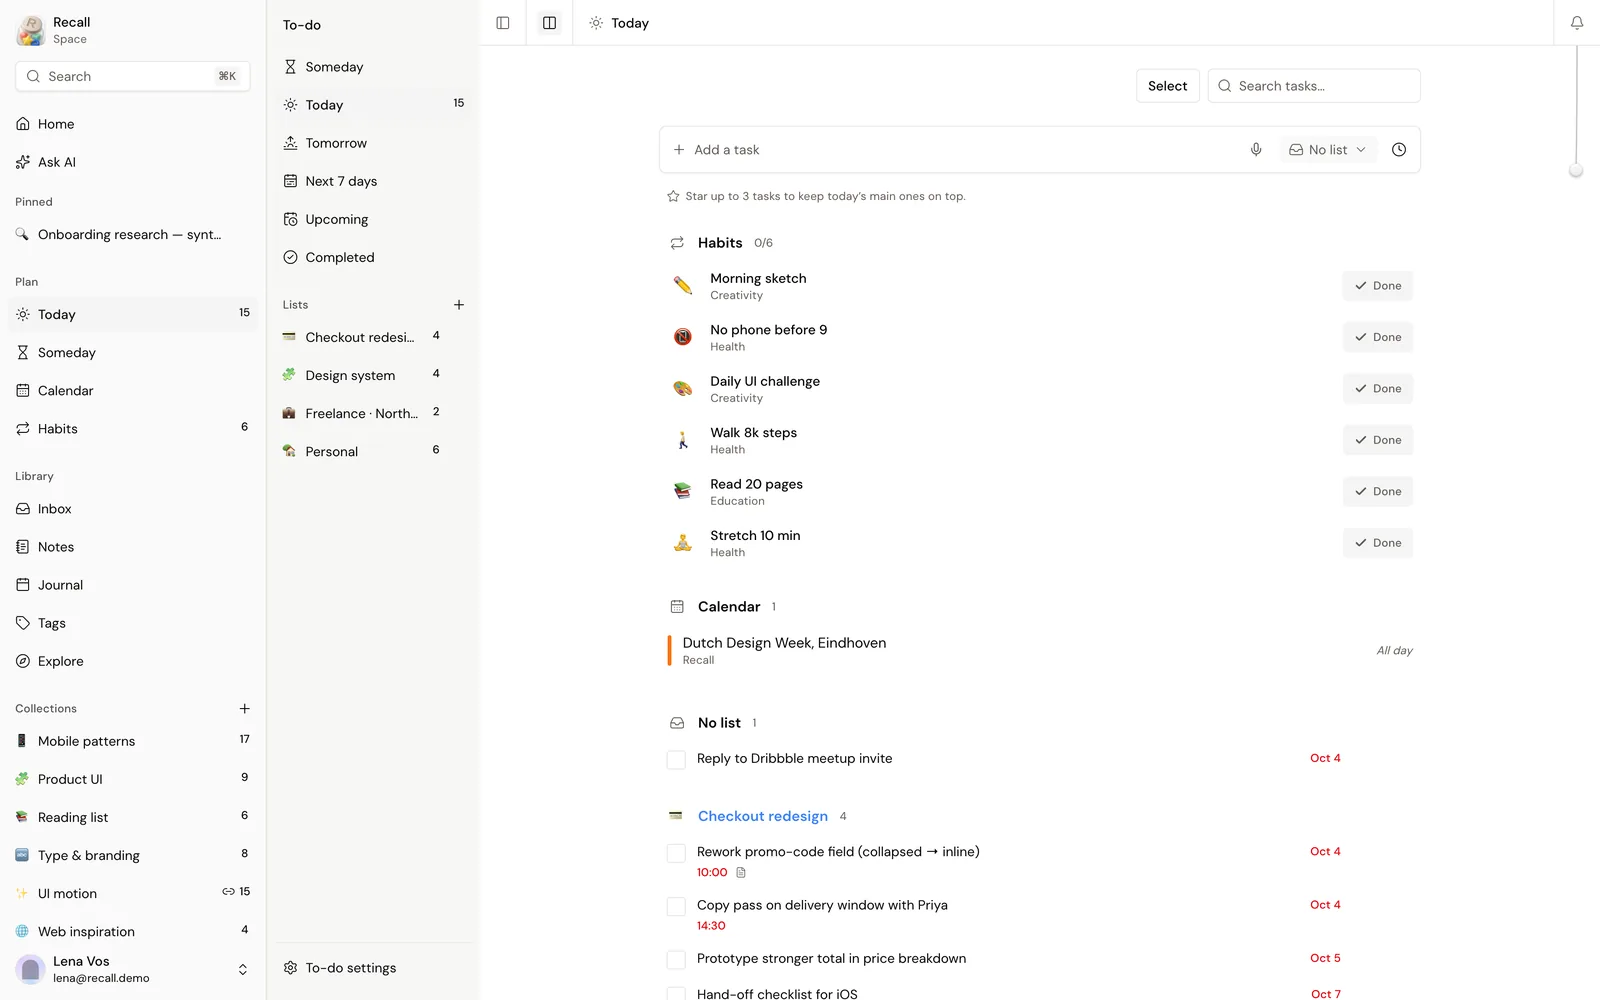Click the Recall space avatar
This screenshot has width=1600, height=1000.
30,30
